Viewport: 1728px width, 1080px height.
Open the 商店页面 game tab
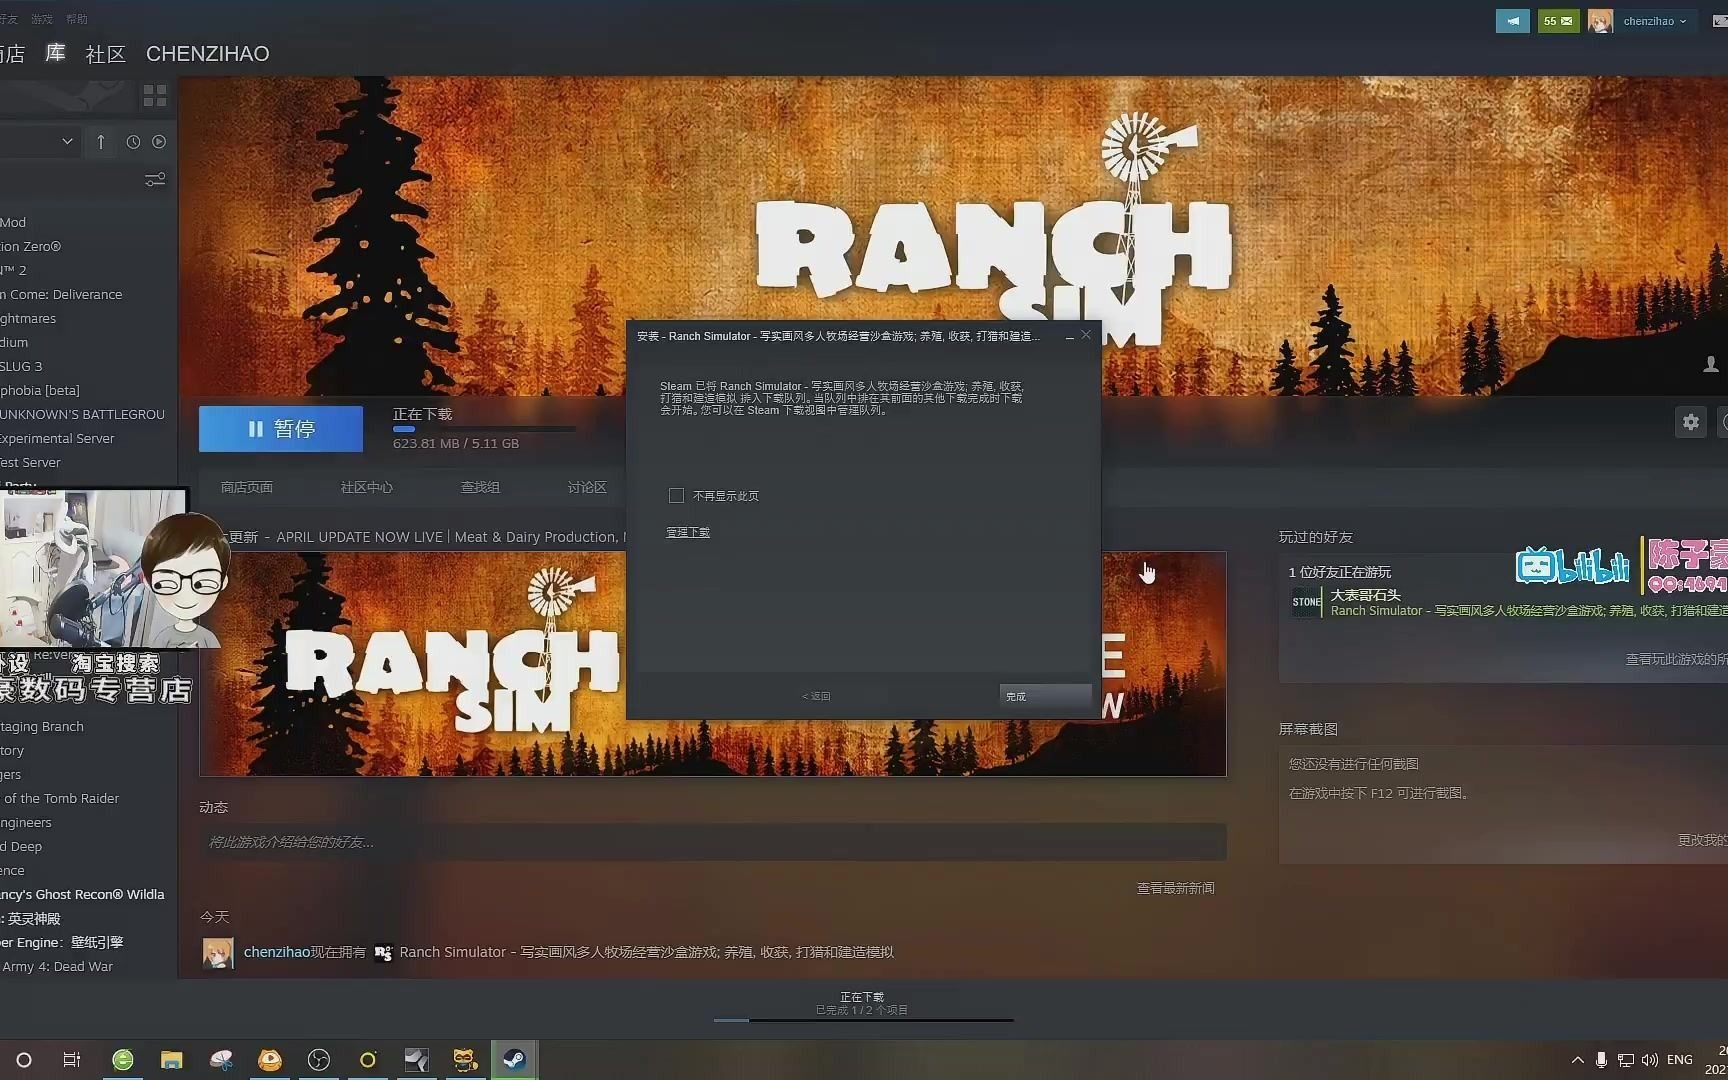tap(246, 487)
